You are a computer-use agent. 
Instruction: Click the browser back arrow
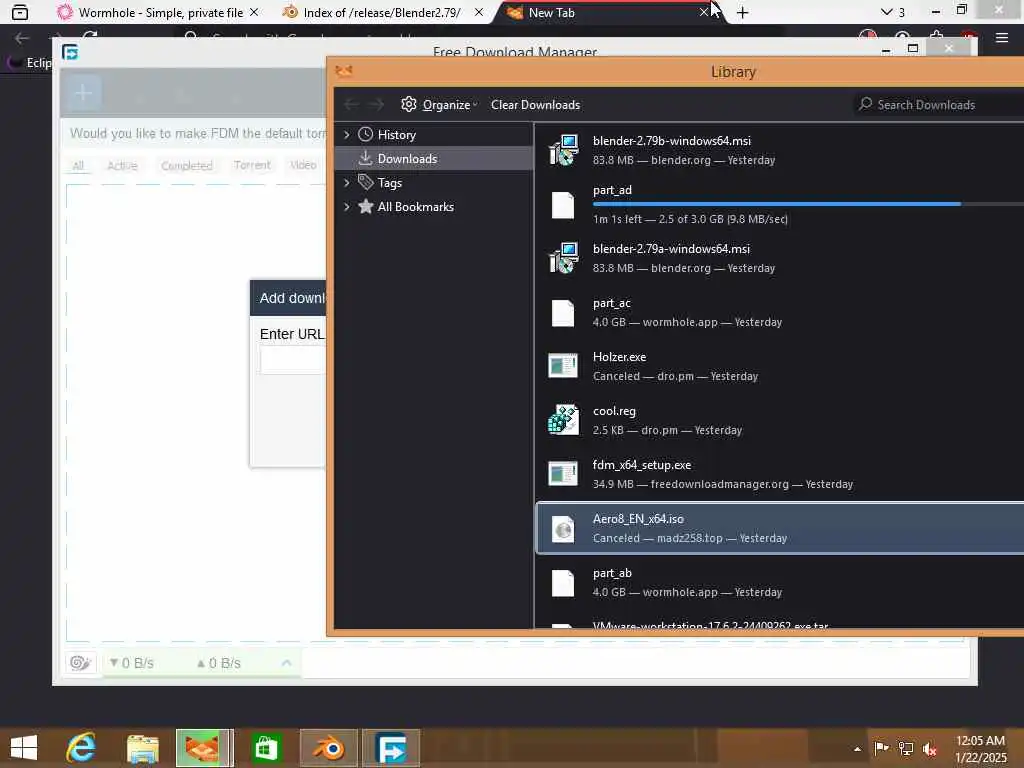point(22,38)
